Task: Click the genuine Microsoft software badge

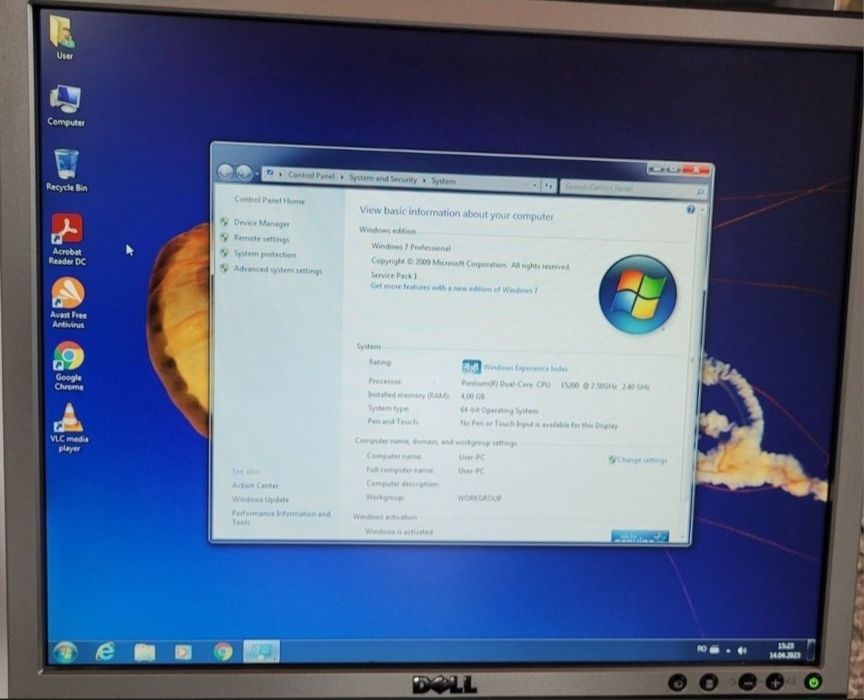Action: [x=639, y=535]
